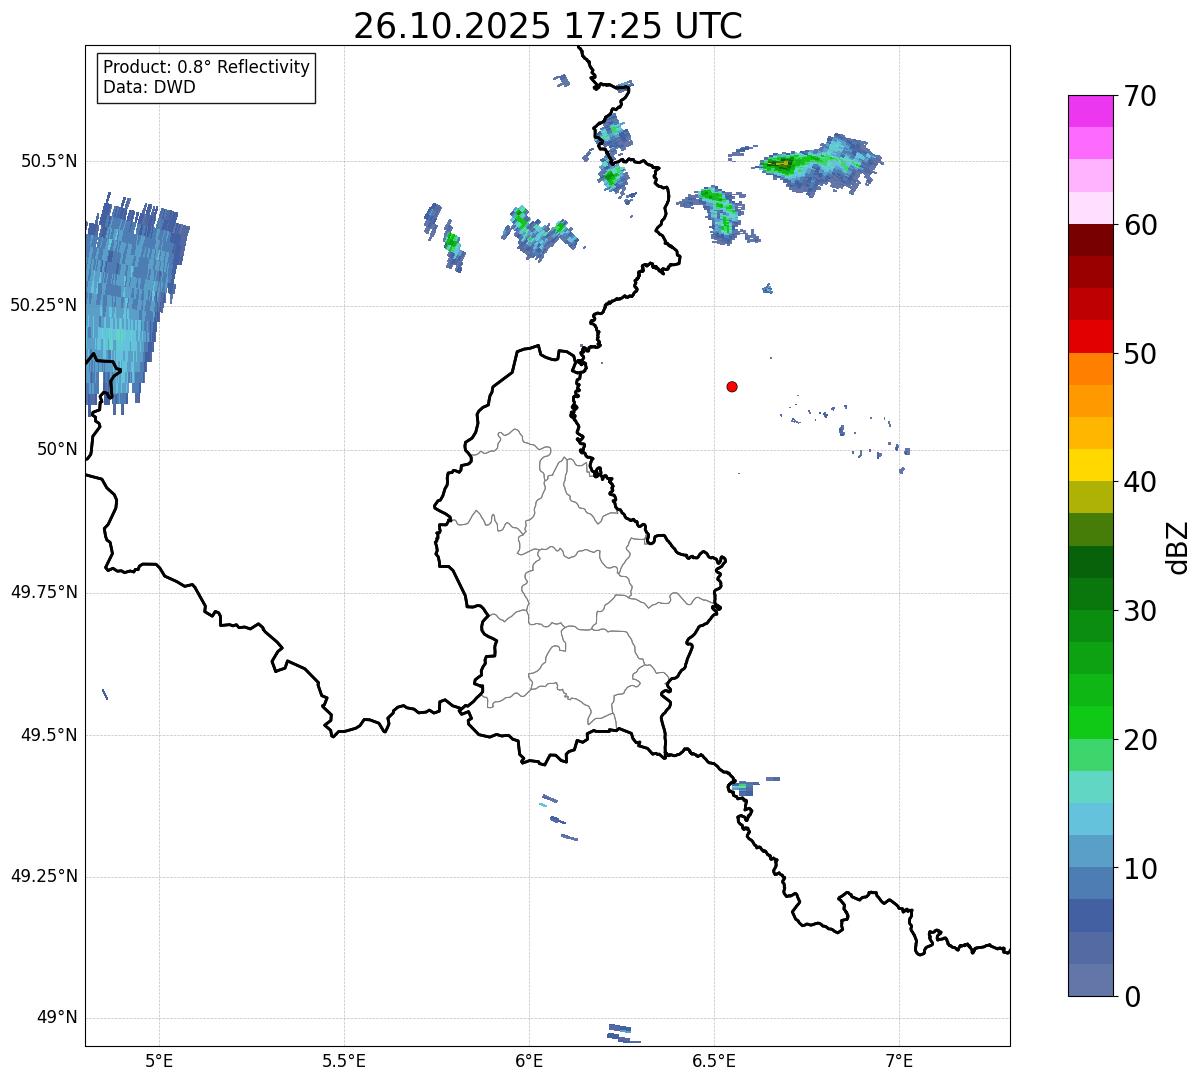
Task: Click the title 26.10.2025 17:25 UTC
Action: point(548,26)
